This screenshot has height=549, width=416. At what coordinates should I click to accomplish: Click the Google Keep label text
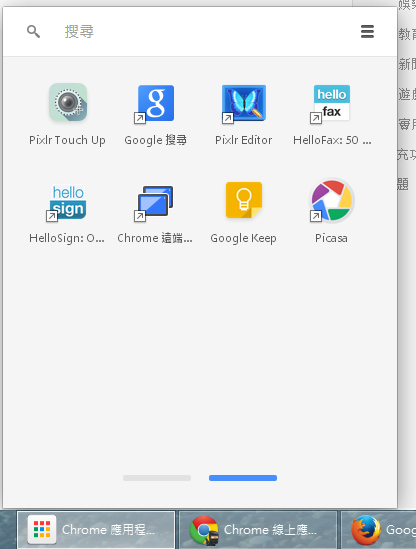click(x=243, y=238)
